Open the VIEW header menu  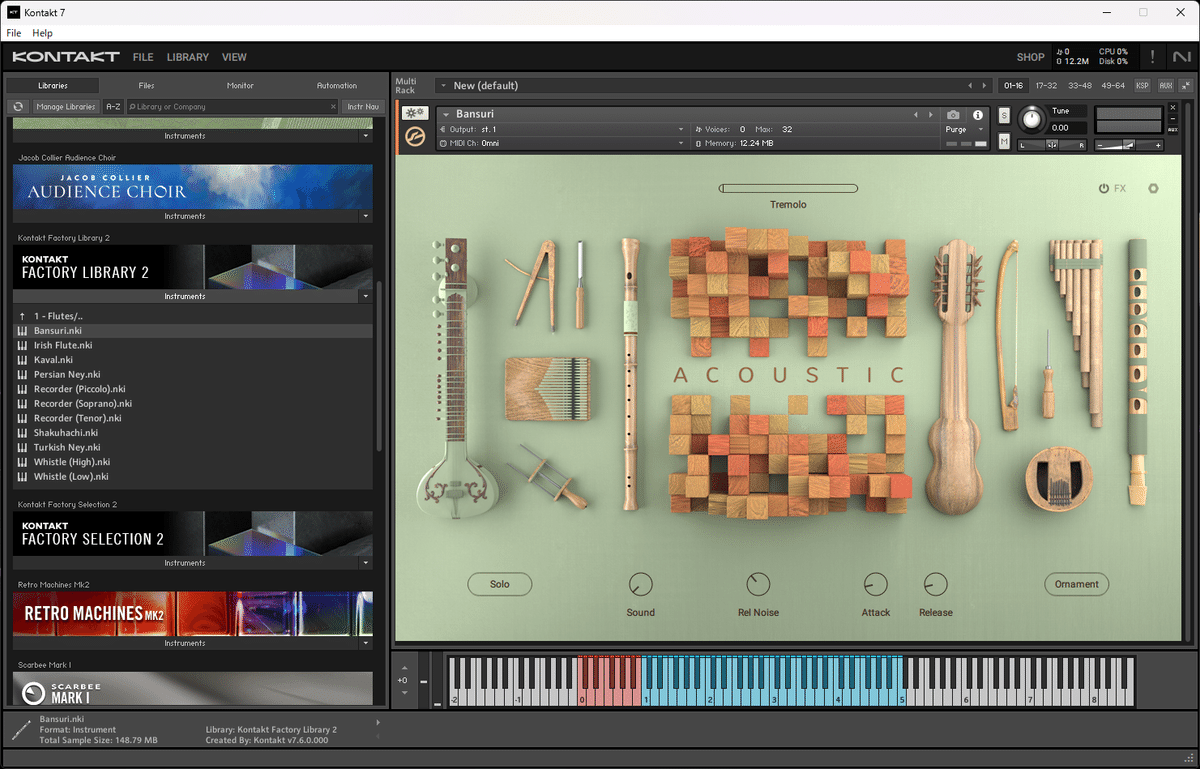234,57
